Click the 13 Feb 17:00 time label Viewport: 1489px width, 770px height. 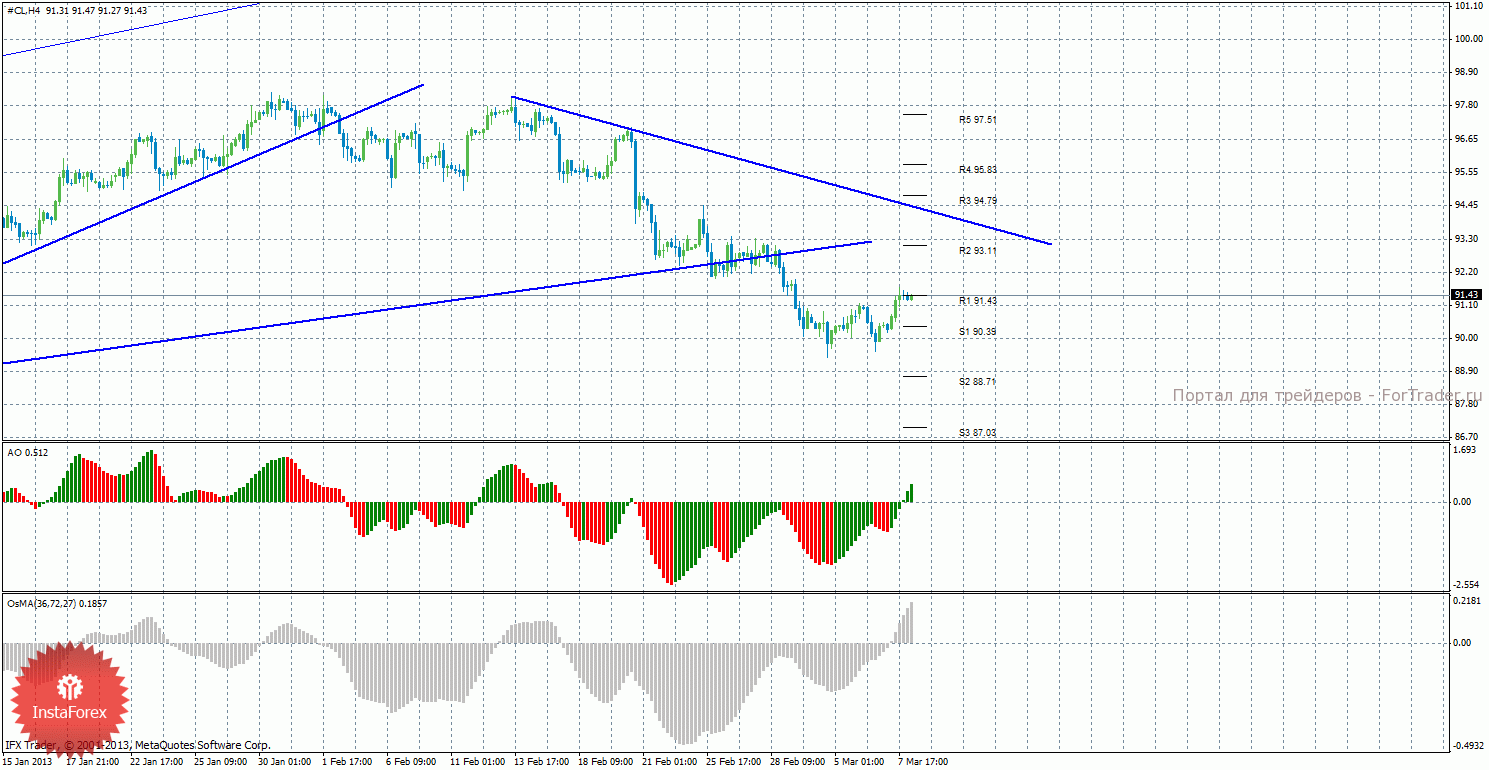542,761
